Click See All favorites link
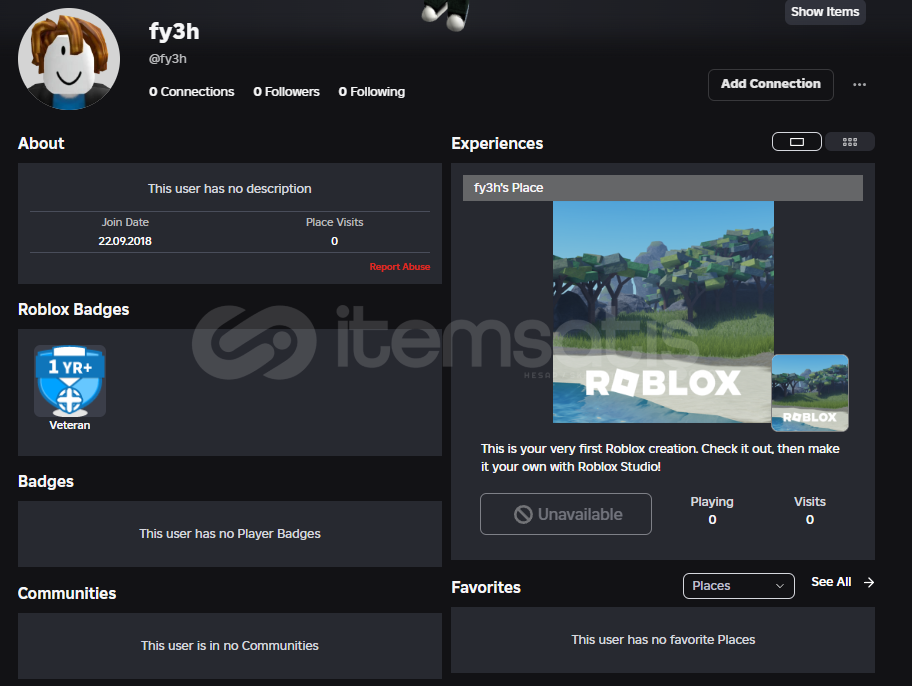Viewport: 912px width, 686px height. click(x=831, y=582)
